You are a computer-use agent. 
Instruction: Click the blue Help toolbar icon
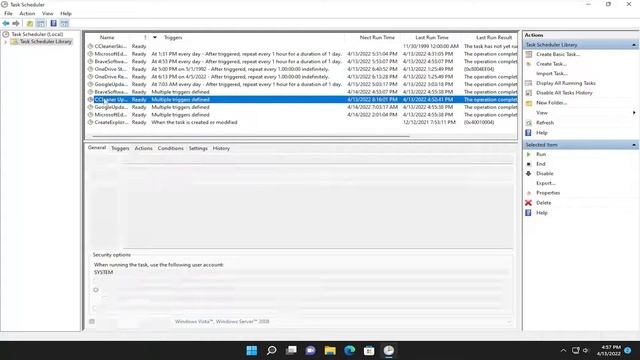coord(53,24)
